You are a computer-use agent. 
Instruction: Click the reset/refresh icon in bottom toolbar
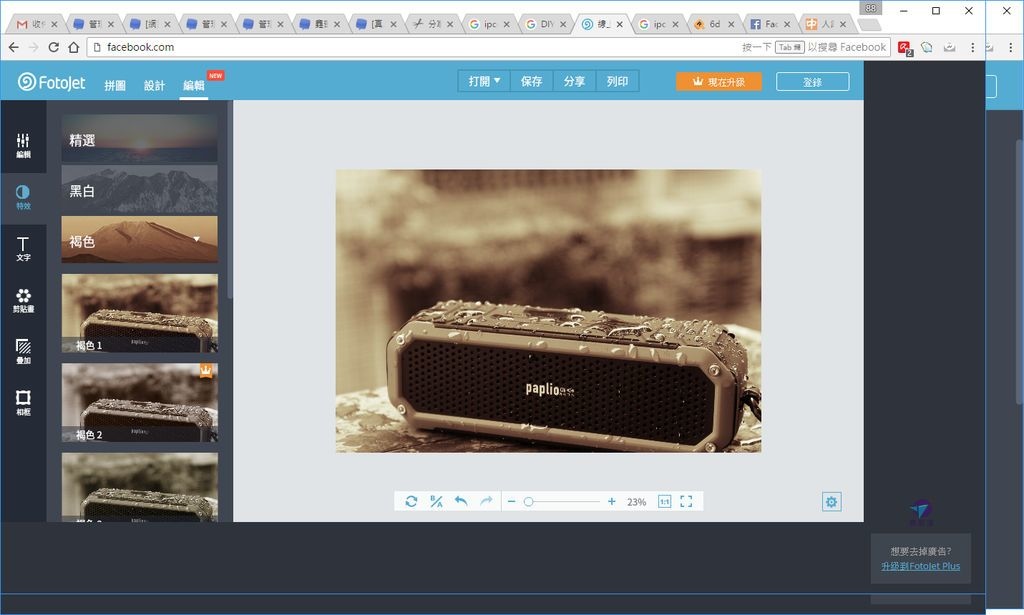411,501
